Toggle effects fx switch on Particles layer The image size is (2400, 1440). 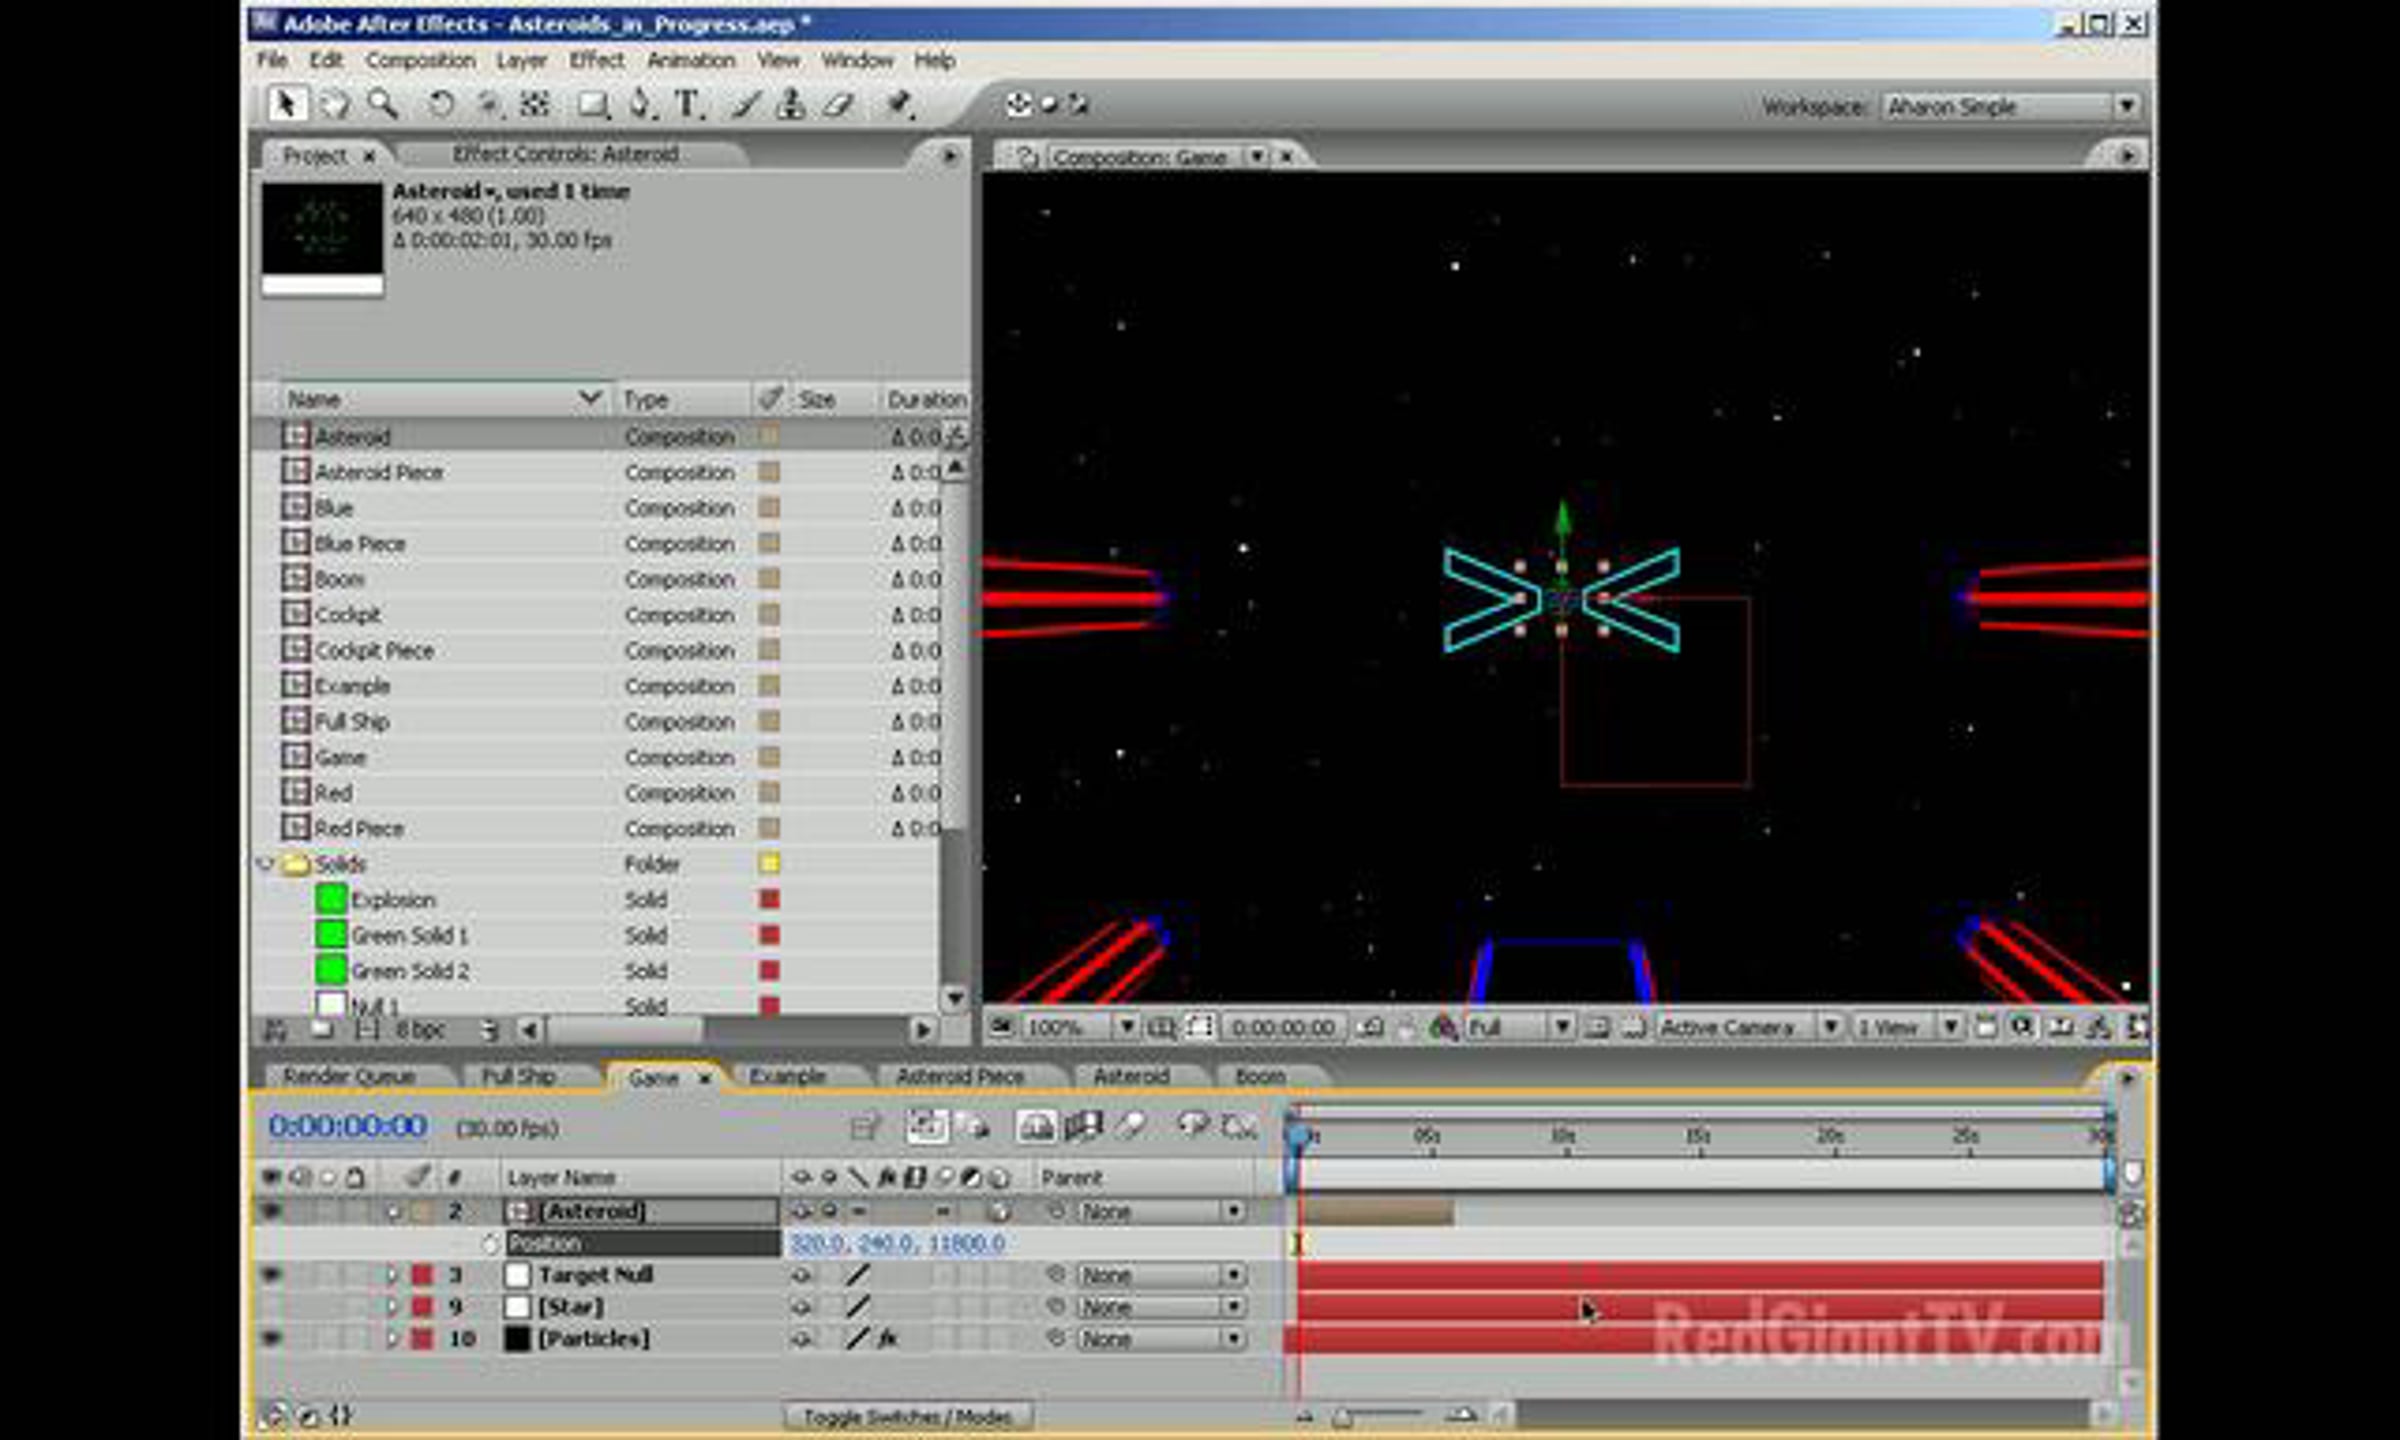tap(886, 1339)
